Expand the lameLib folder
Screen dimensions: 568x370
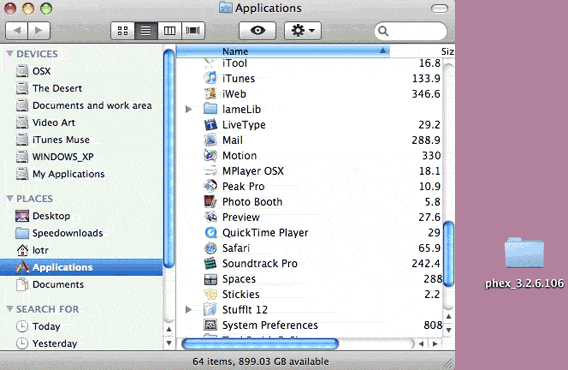(x=188, y=109)
